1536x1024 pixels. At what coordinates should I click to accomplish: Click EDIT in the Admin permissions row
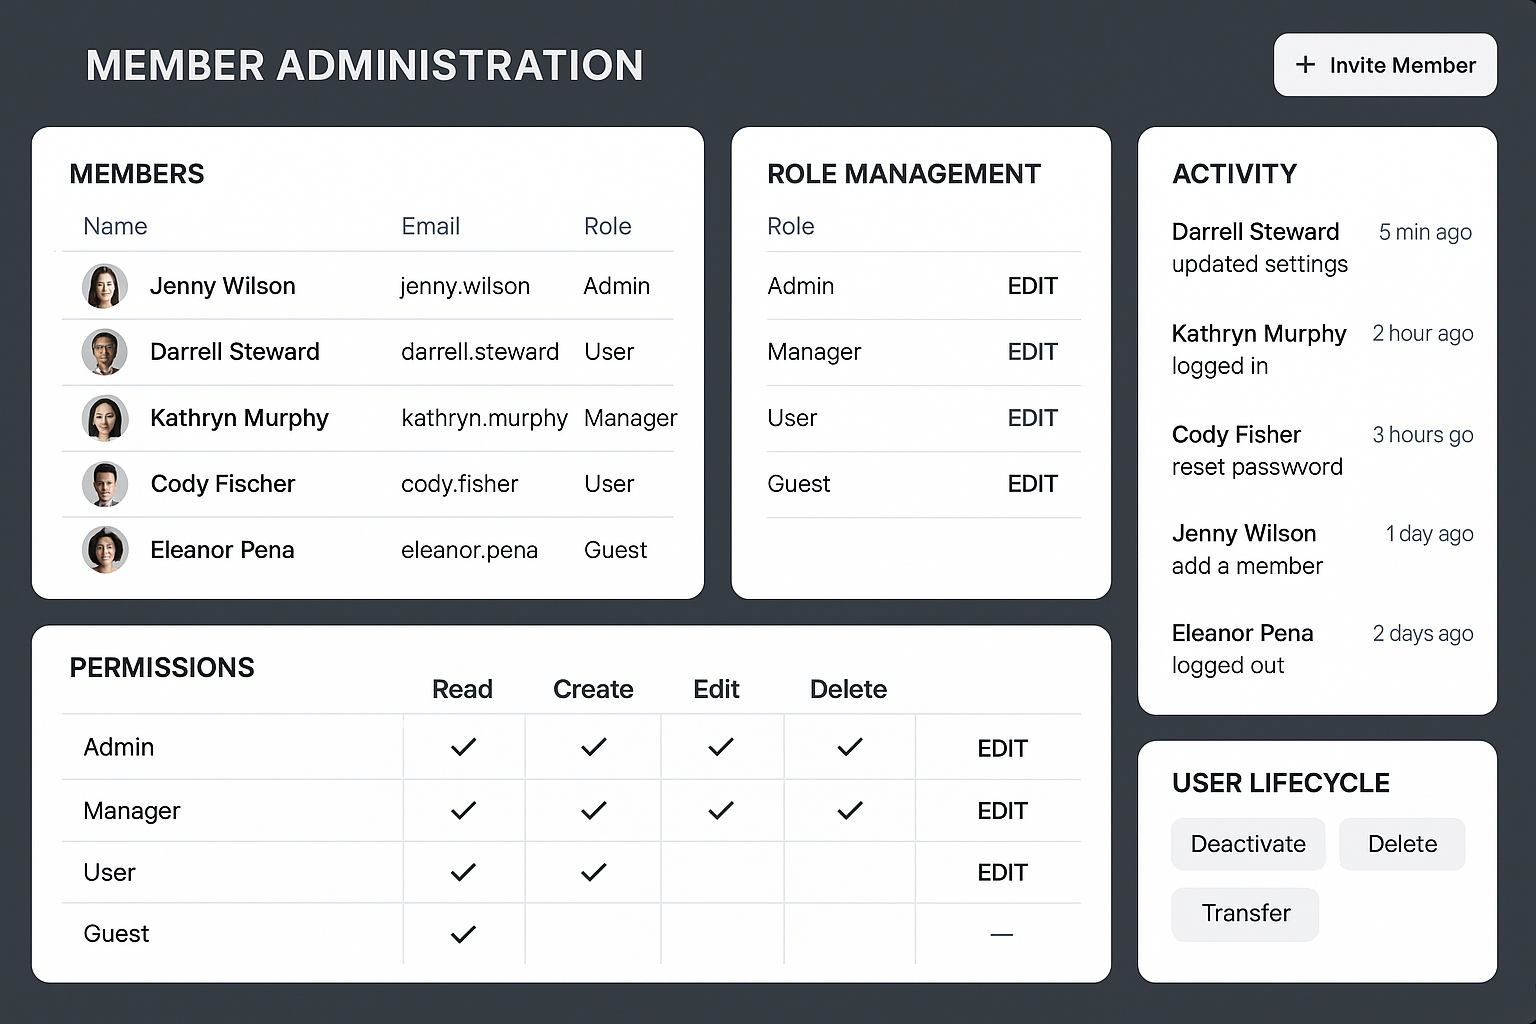[1002, 748]
